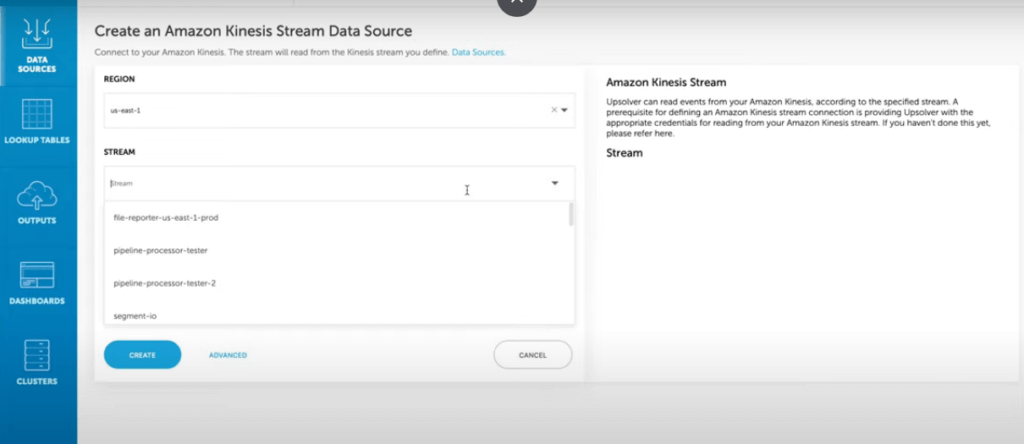
Task: Pick the segment-io stream option
Action: coord(339,315)
